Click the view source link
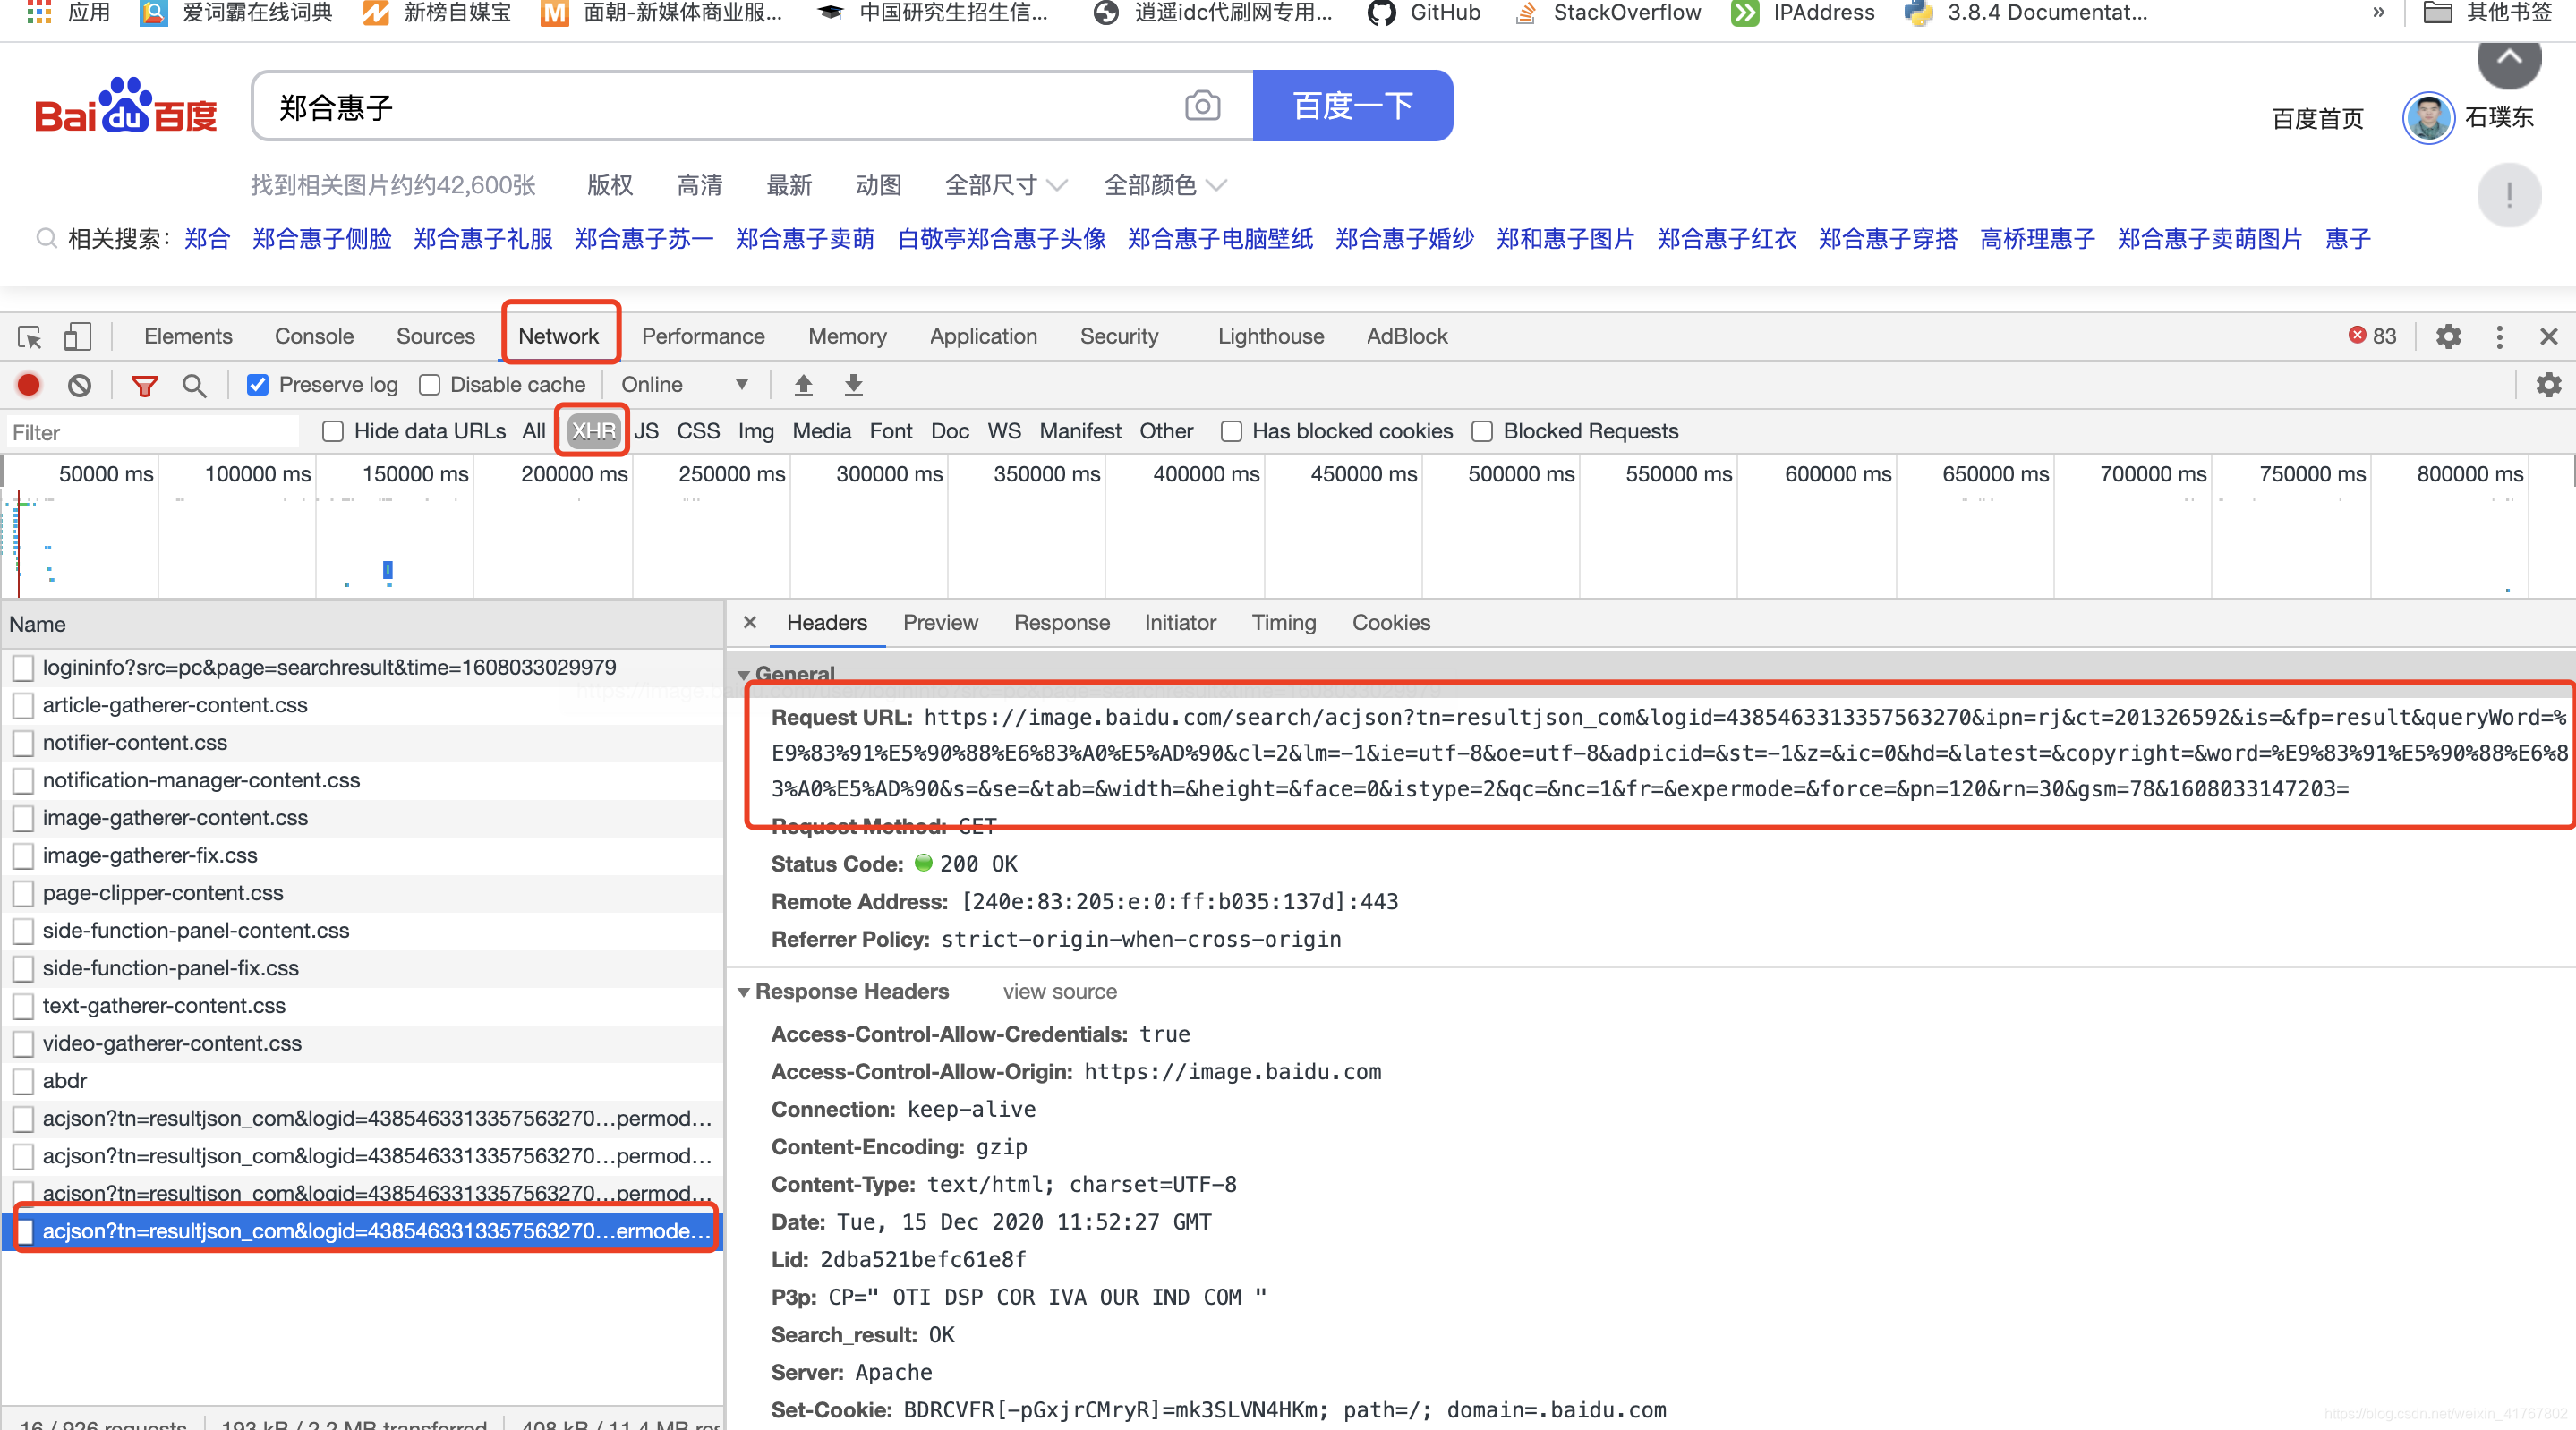This screenshot has height=1430, width=2576. click(x=1059, y=992)
